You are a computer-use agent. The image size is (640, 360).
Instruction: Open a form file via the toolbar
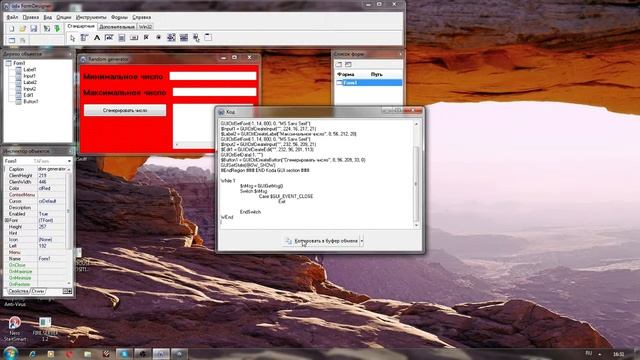pyautogui.click(x=22, y=28)
